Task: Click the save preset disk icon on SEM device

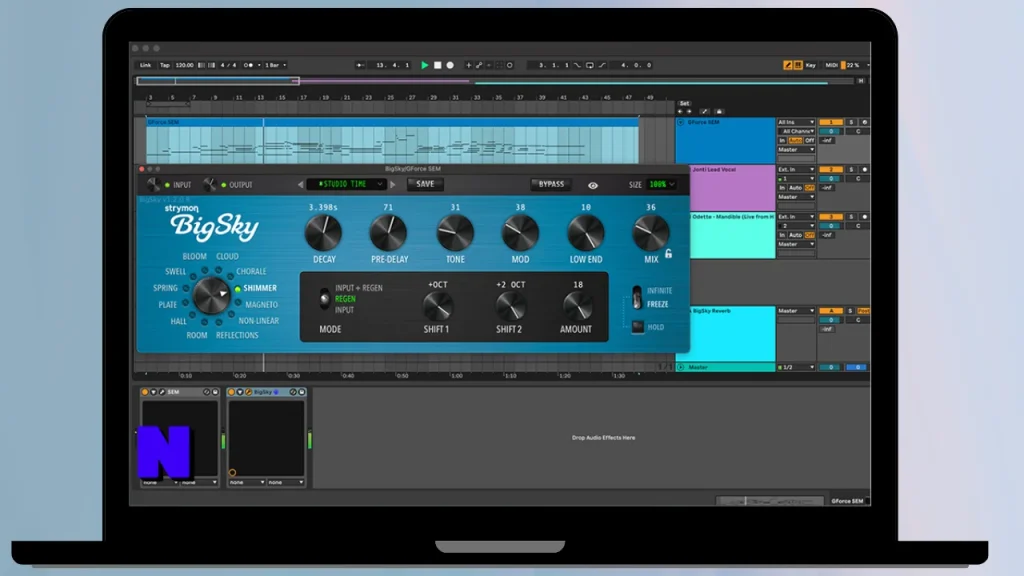Action: click(x=215, y=392)
